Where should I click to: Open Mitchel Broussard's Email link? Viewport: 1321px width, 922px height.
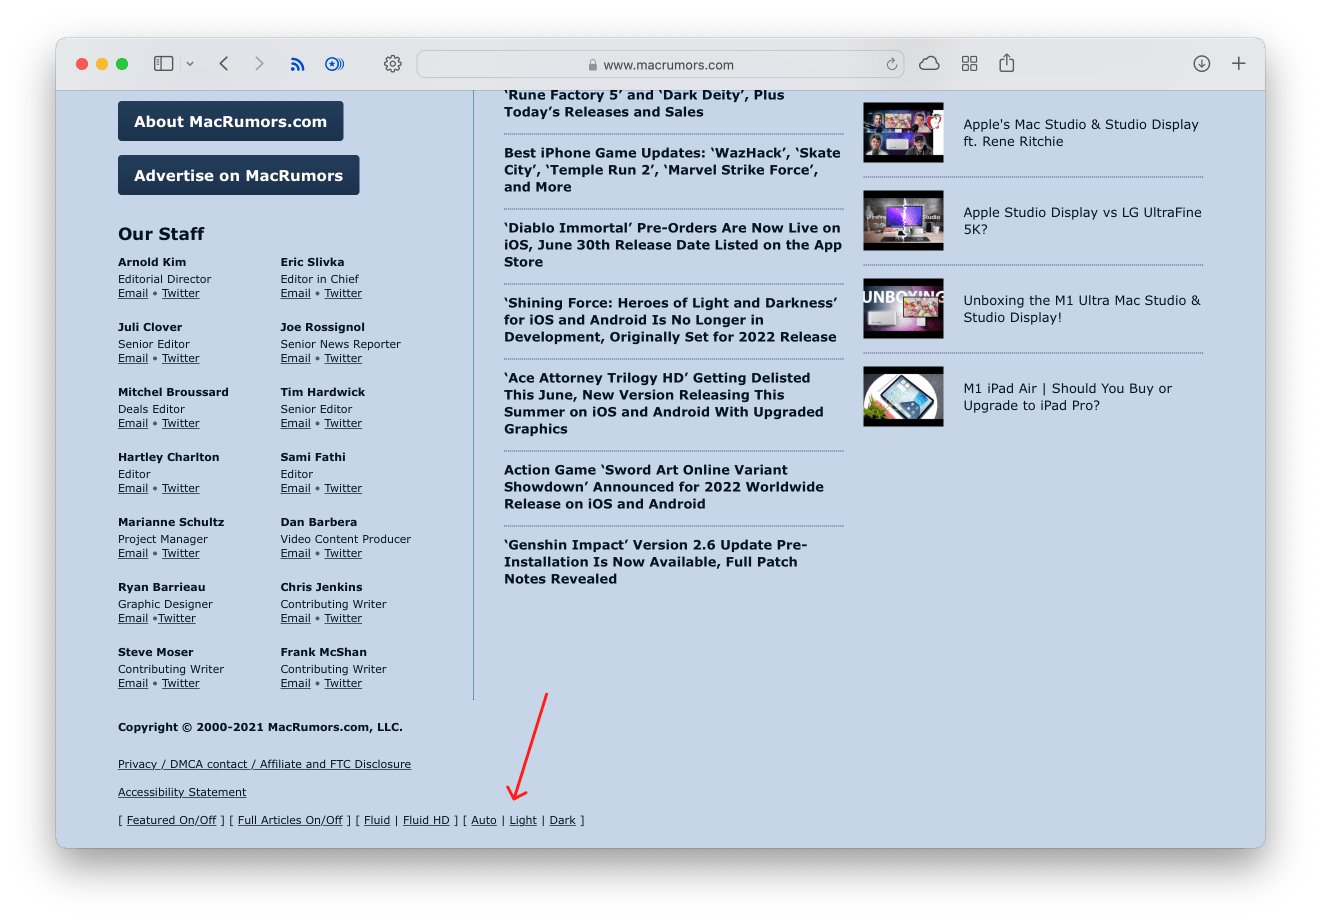click(133, 423)
